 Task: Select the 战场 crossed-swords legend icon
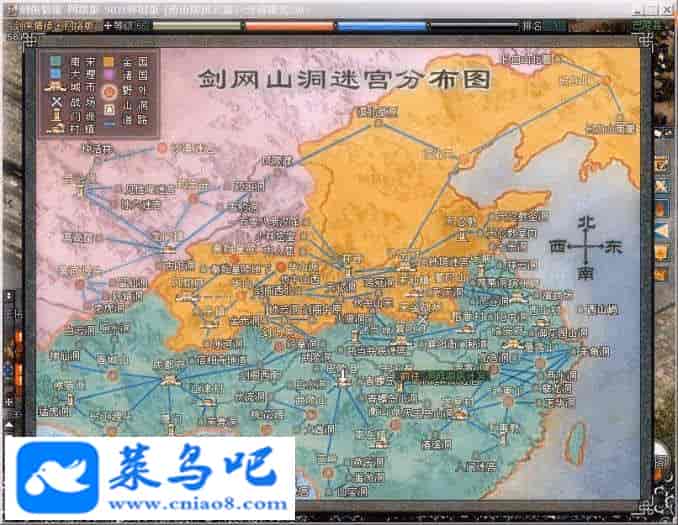point(56,102)
